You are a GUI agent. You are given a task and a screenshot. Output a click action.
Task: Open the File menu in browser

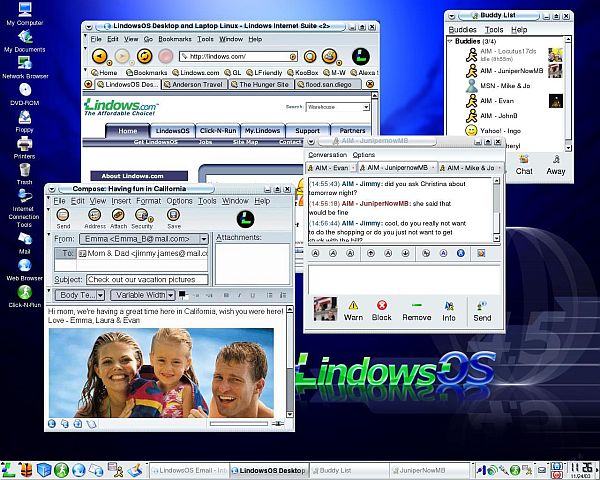(x=96, y=39)
